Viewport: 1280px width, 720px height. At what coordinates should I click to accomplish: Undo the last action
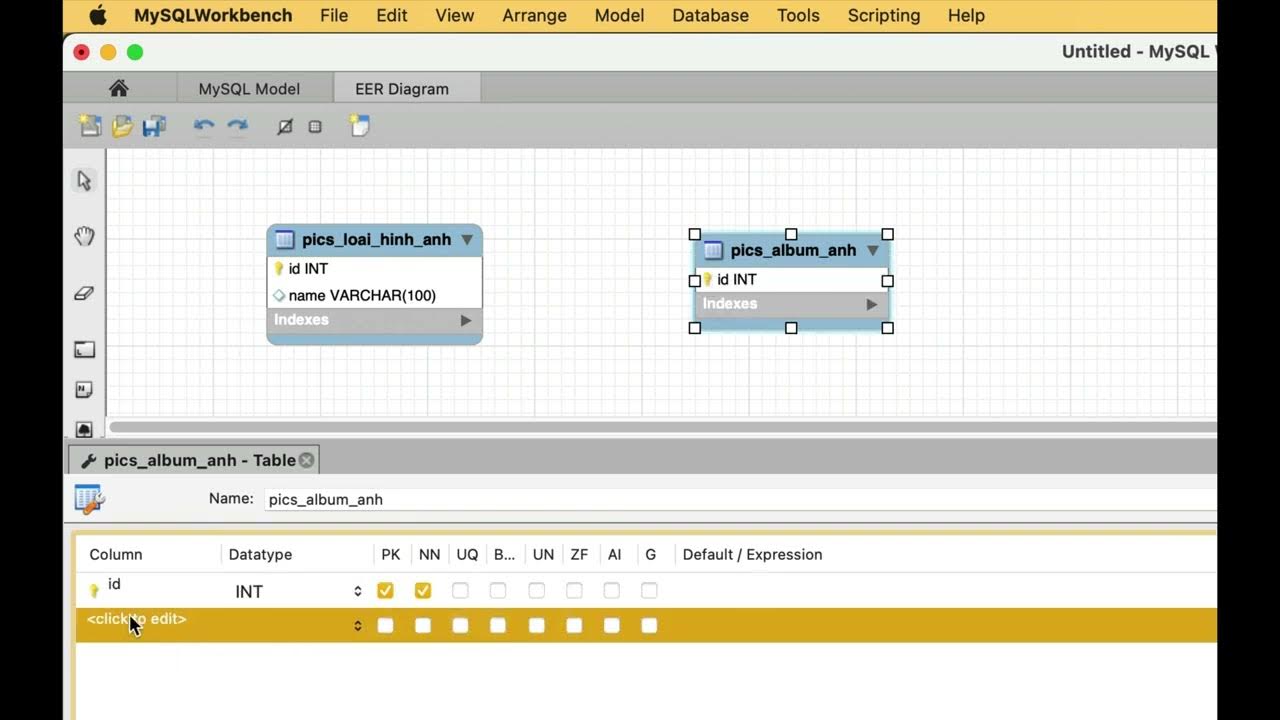click(204, 126)
